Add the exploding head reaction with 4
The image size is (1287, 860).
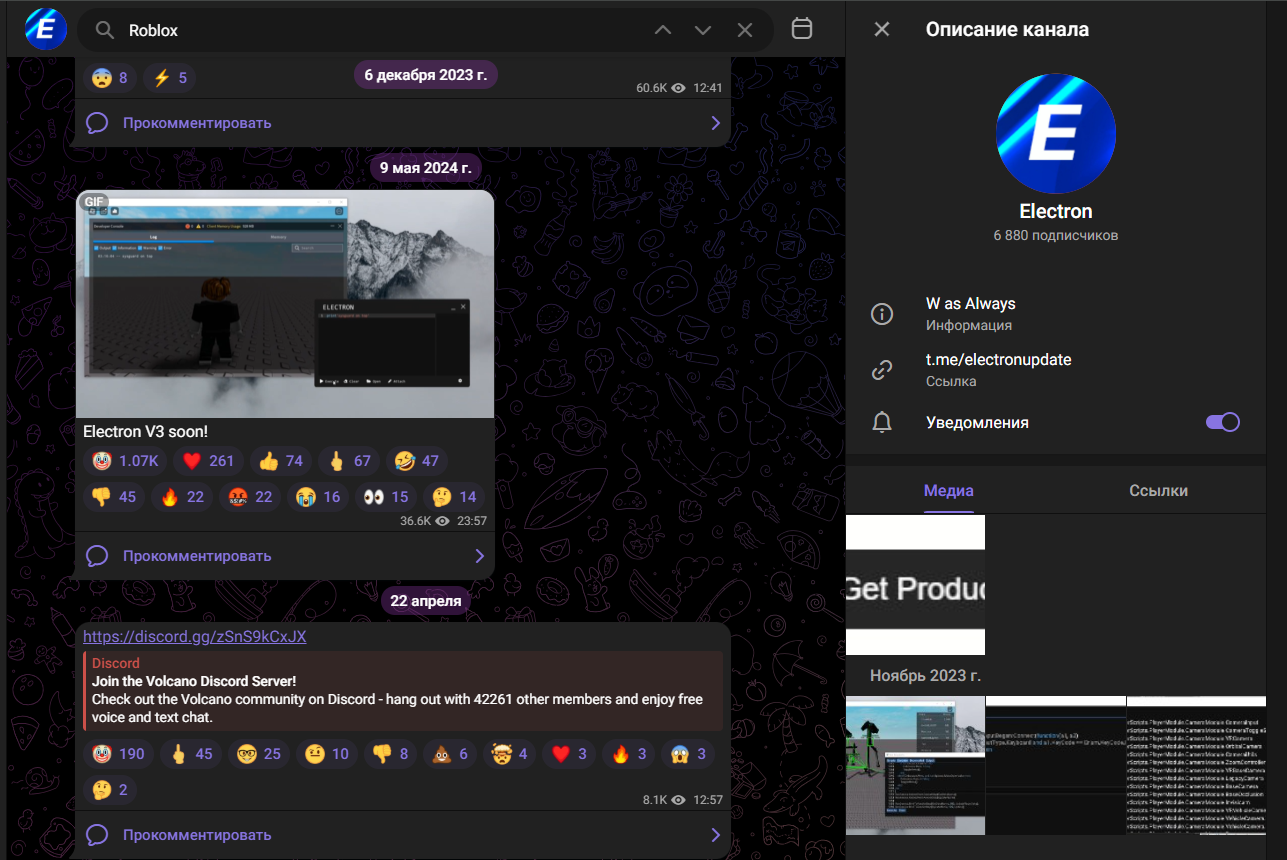point(509,754)
